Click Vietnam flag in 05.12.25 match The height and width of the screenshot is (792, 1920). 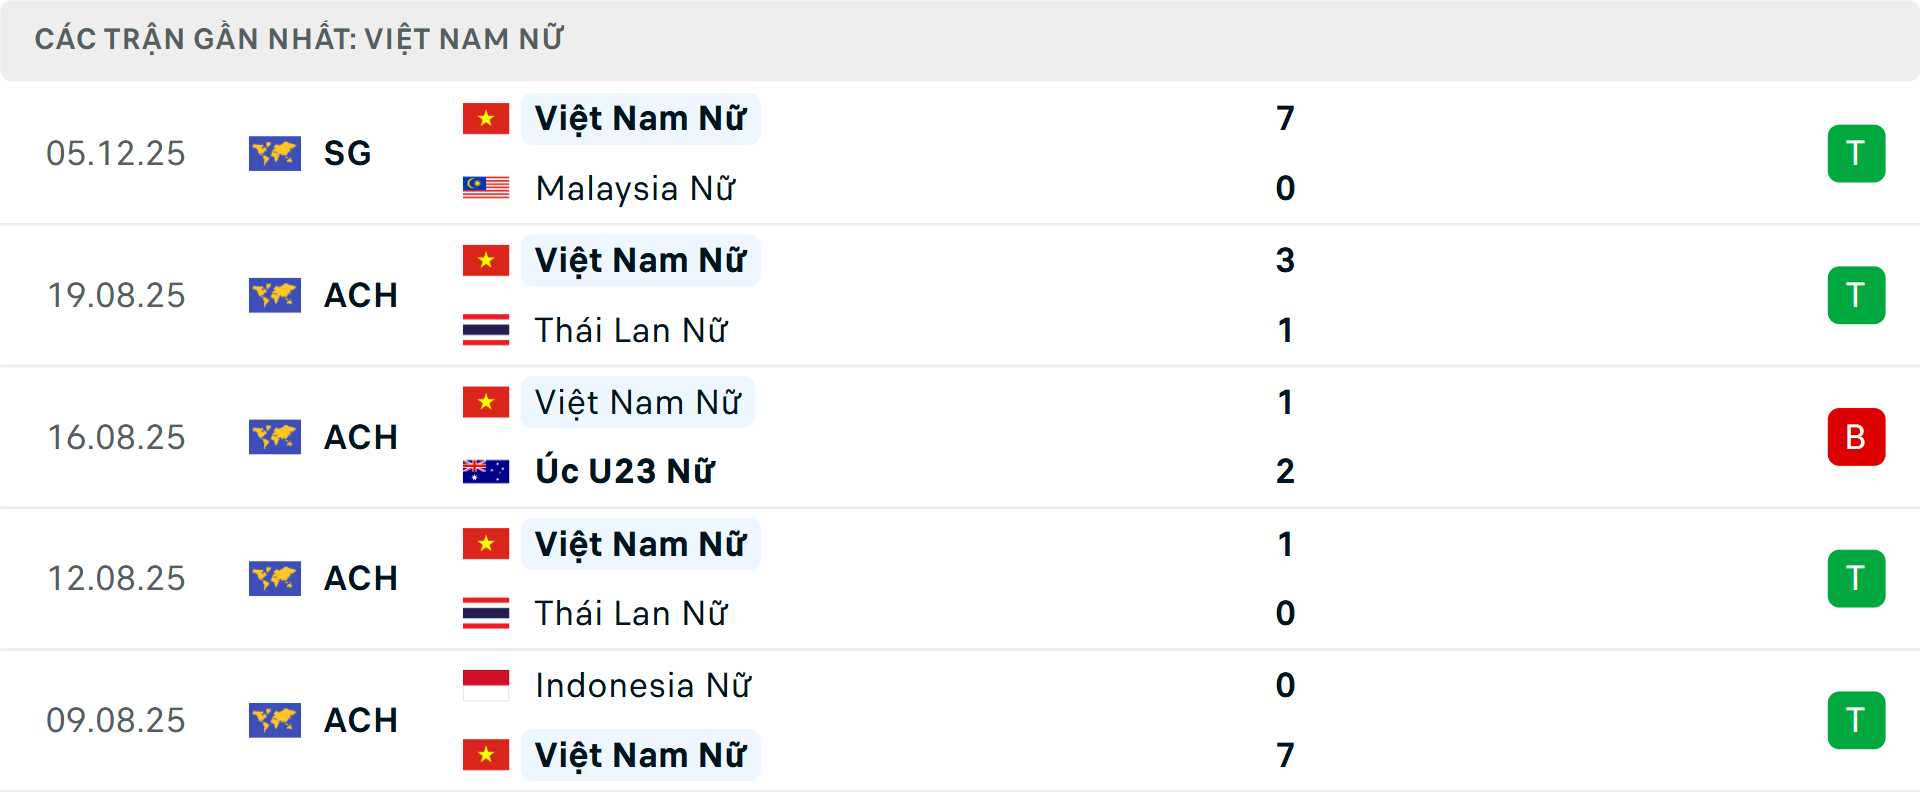coord(486,119)
